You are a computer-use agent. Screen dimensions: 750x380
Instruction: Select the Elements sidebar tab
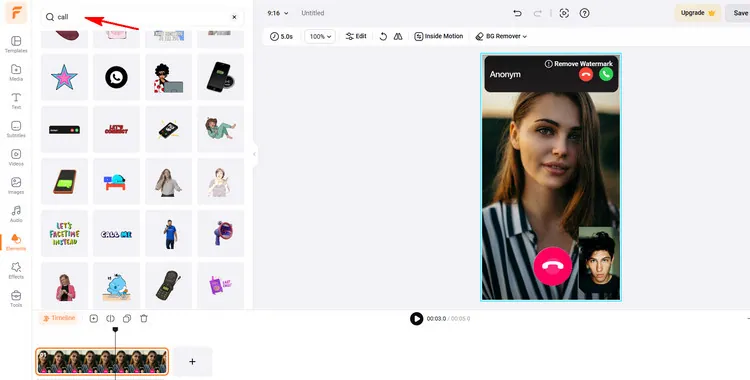click(x=16, y=242)
